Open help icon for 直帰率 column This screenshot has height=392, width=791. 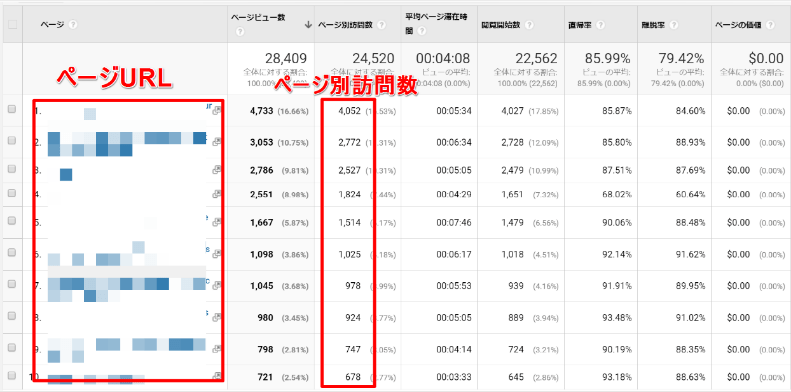tap(600, 25)
